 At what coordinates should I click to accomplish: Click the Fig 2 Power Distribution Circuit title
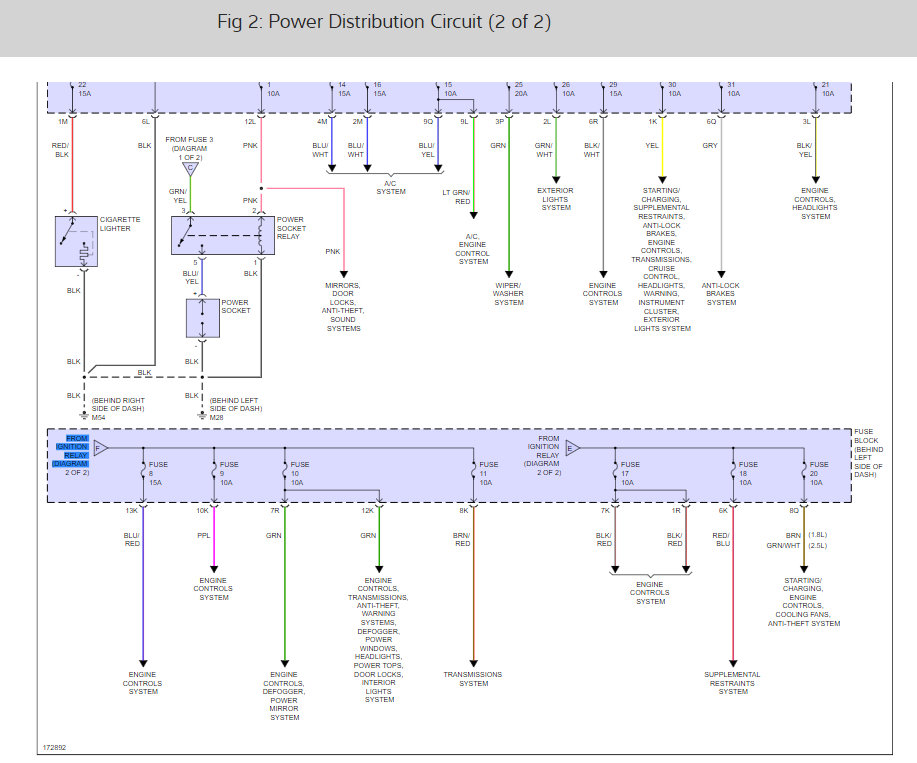(383, 22)
